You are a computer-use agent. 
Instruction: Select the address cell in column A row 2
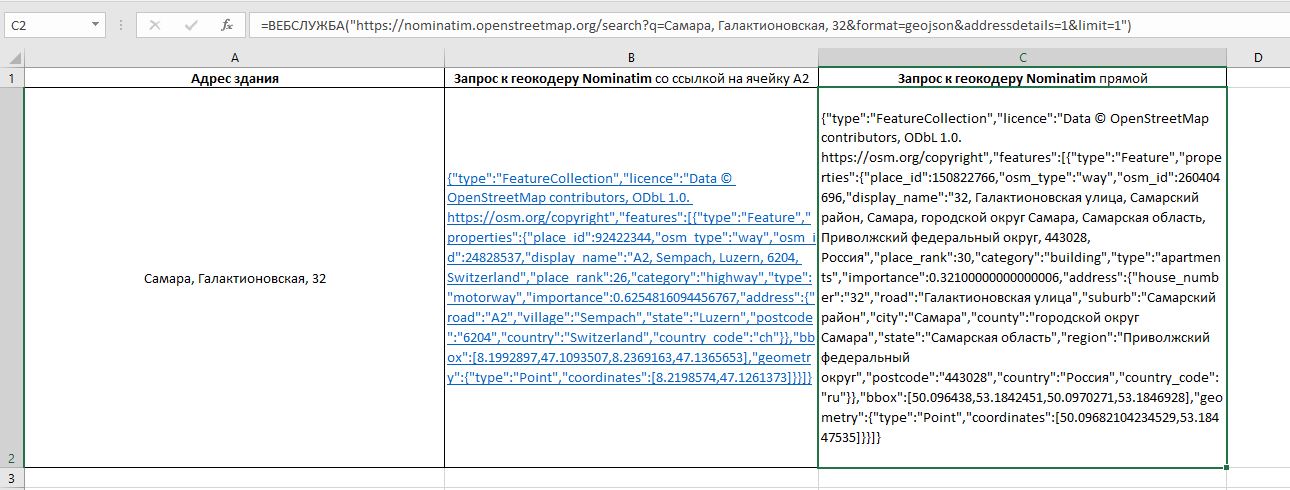234,278
